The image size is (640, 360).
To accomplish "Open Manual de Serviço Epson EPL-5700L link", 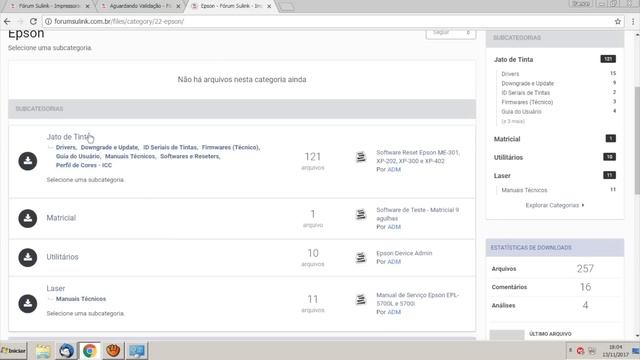I will 418,299.
